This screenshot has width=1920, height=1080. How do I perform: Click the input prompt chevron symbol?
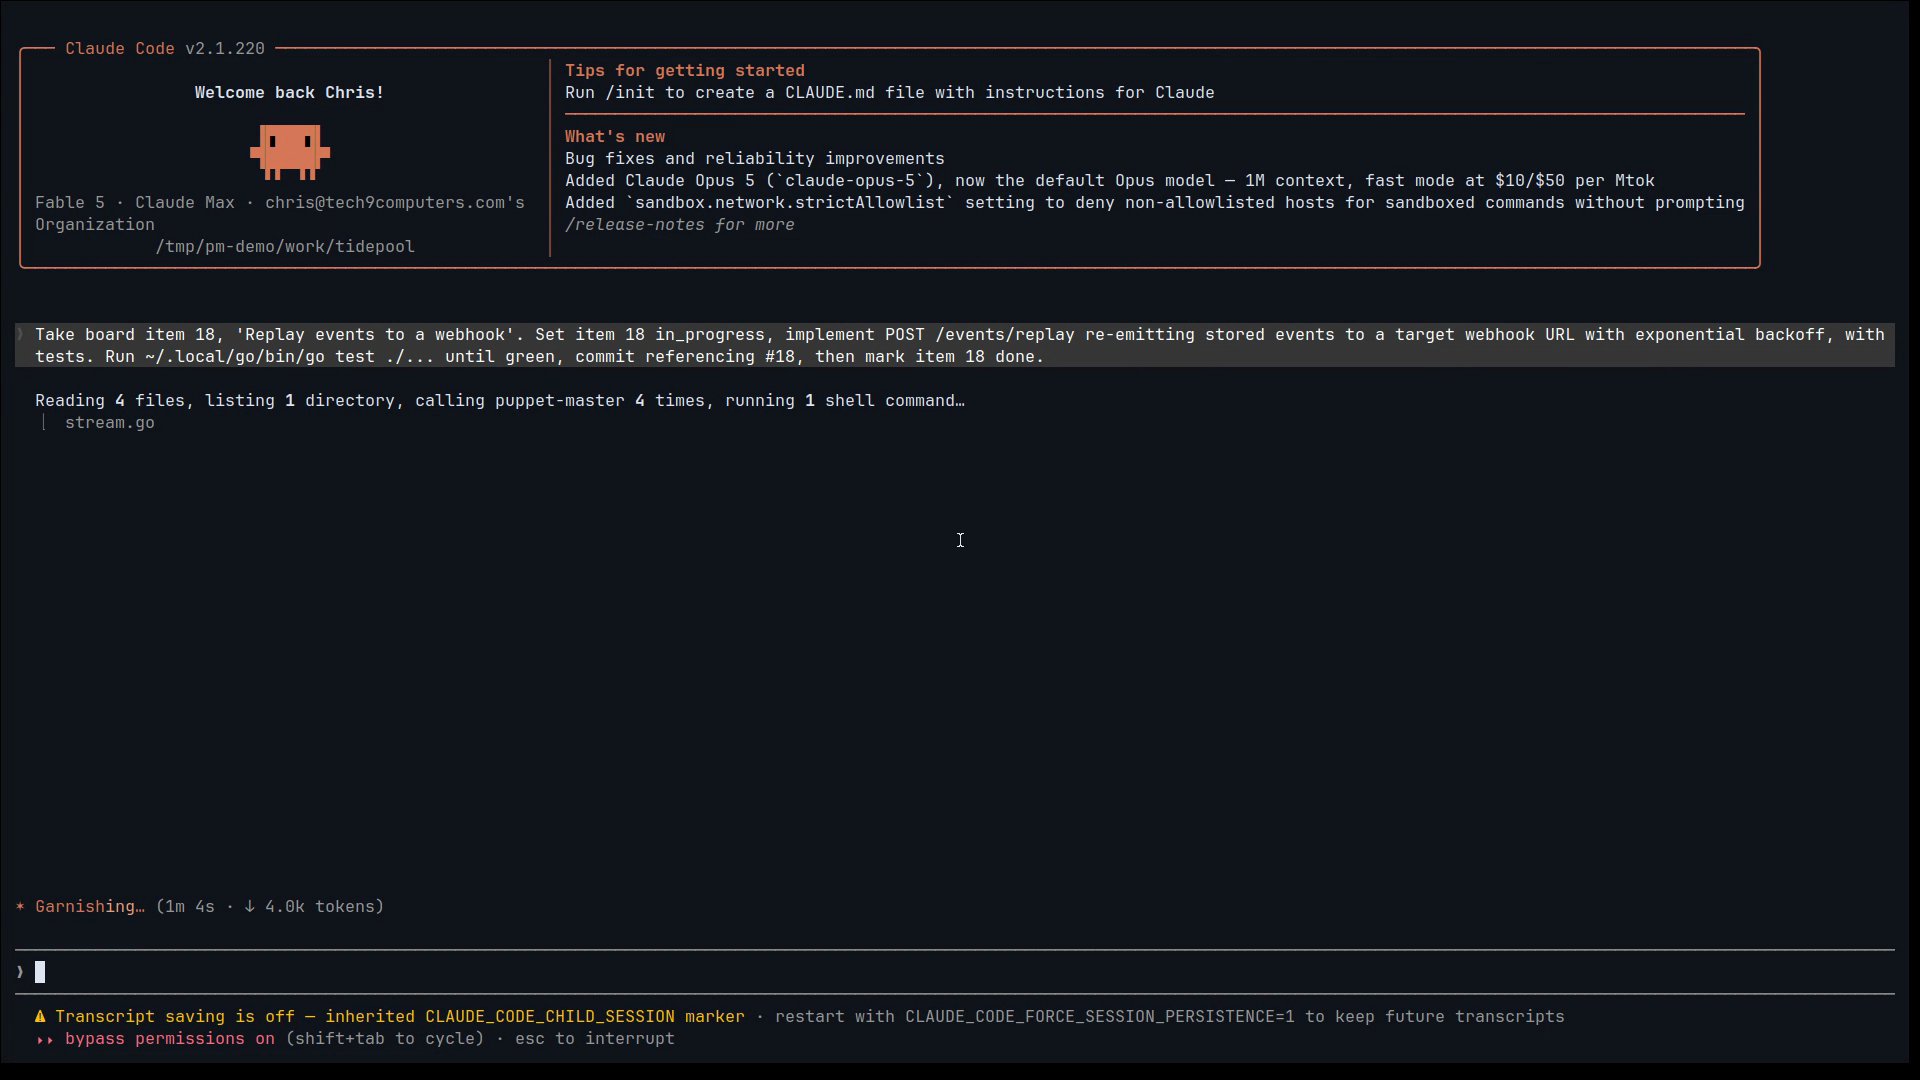(x=20, y=972)
